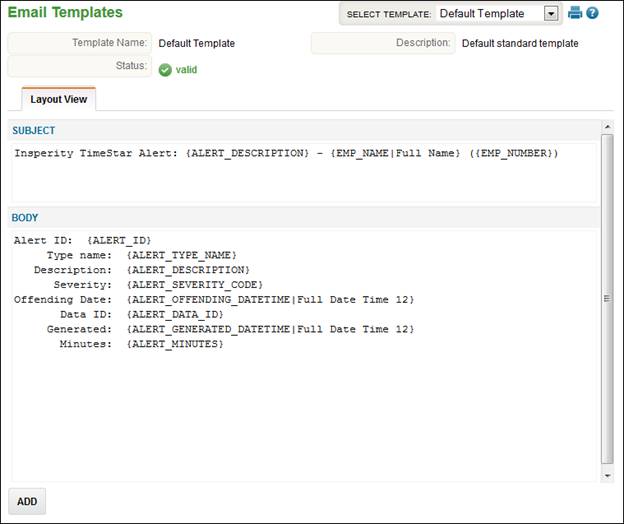Click the Status label
Viewport: 624px width, 524px height.
[131, 65]
